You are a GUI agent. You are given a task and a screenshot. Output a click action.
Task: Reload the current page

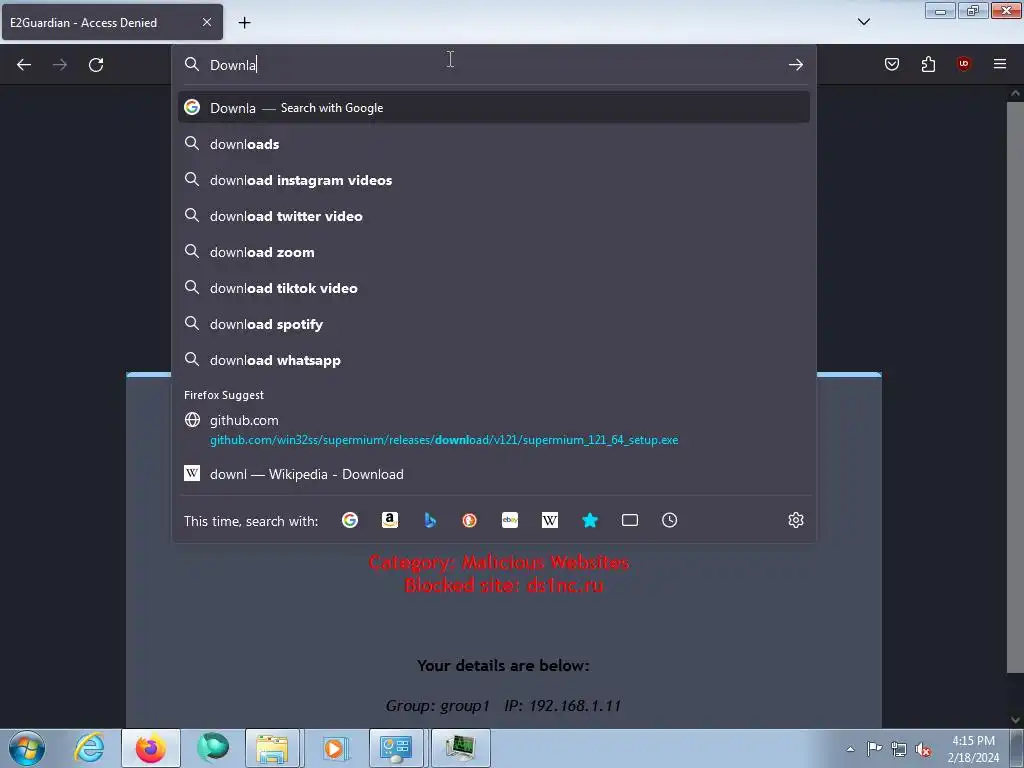click(x=96, y=65)
